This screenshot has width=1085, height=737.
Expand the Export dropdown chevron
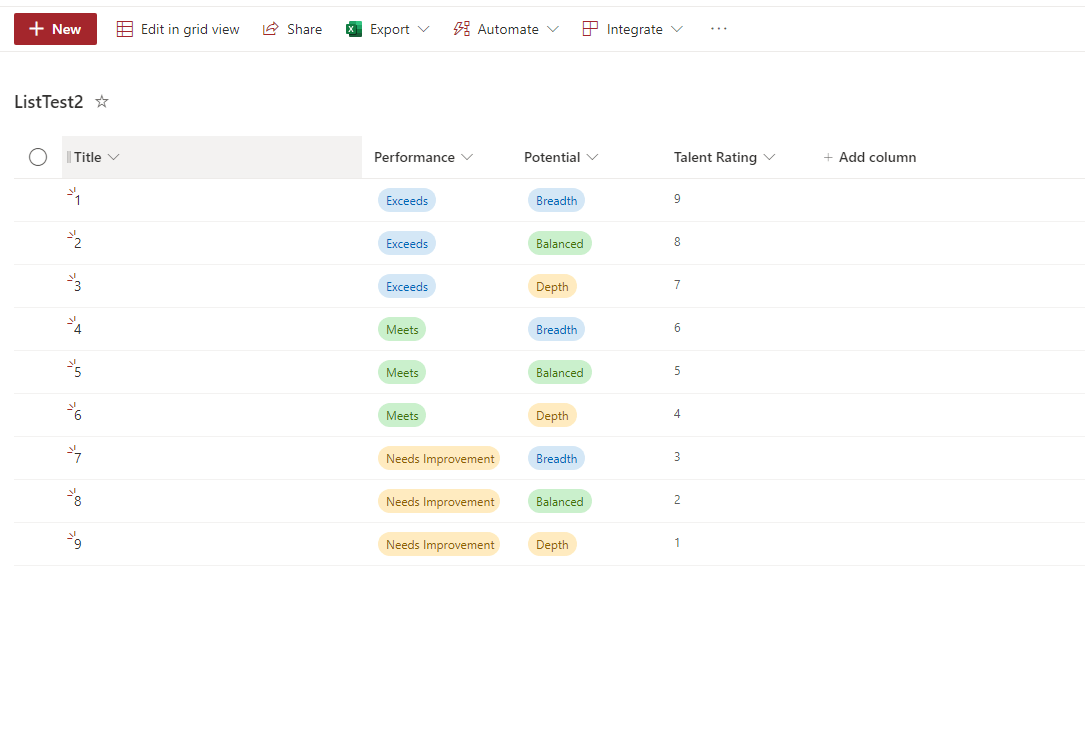point(424,29)
